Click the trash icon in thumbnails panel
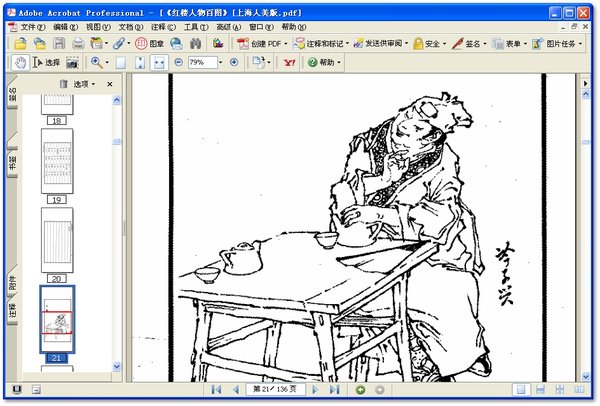Screen dimensions: 600x406 pos(64,84)
